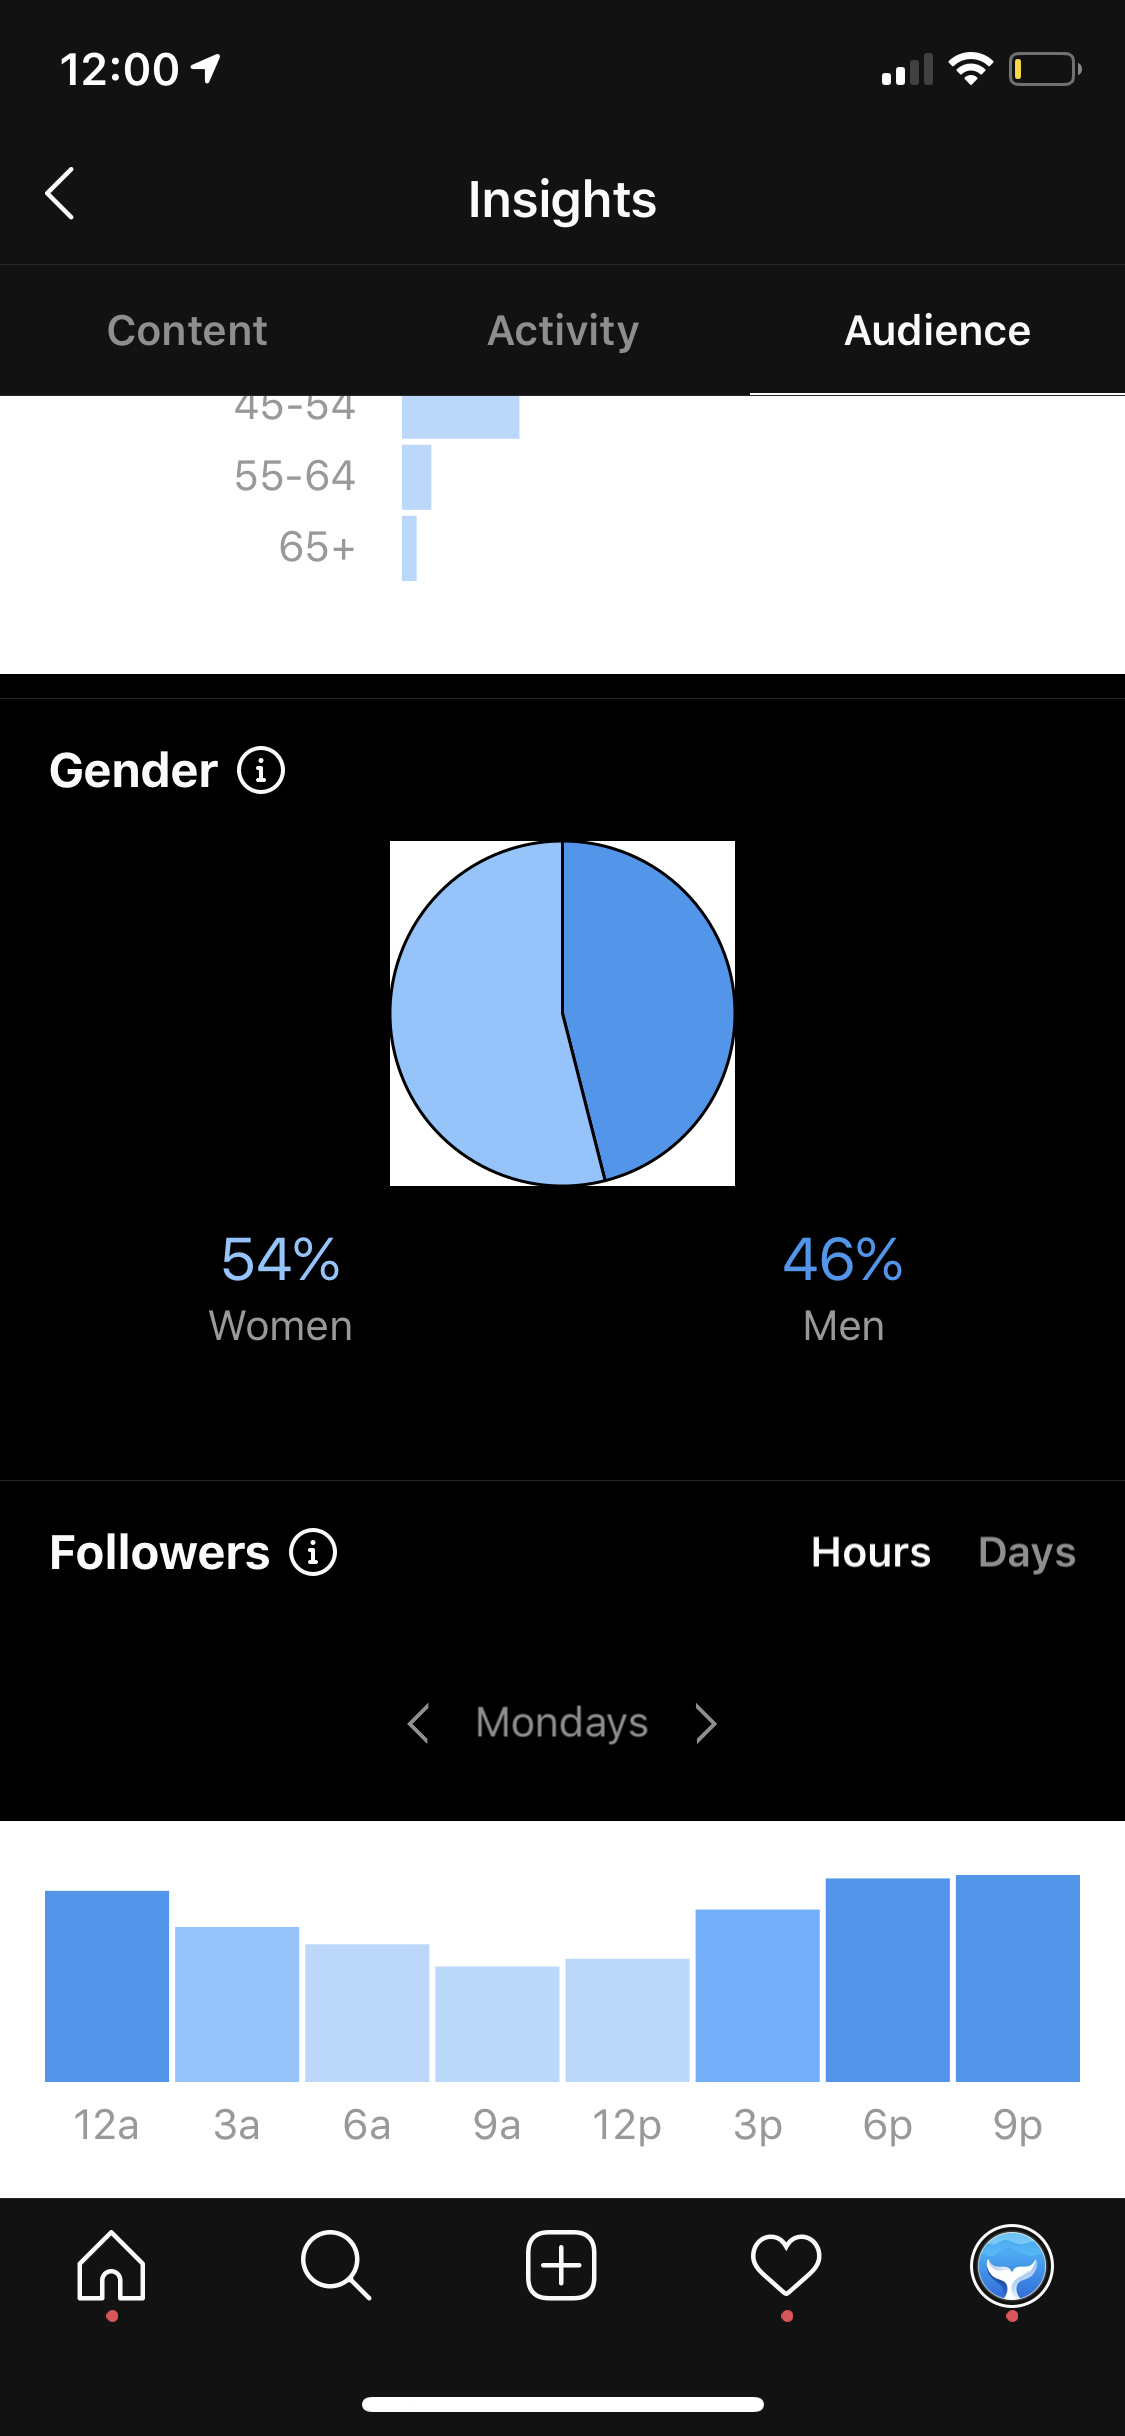Open the Followers info icon
This screenshot has width=1125, height=2436.
[313, 1552]
